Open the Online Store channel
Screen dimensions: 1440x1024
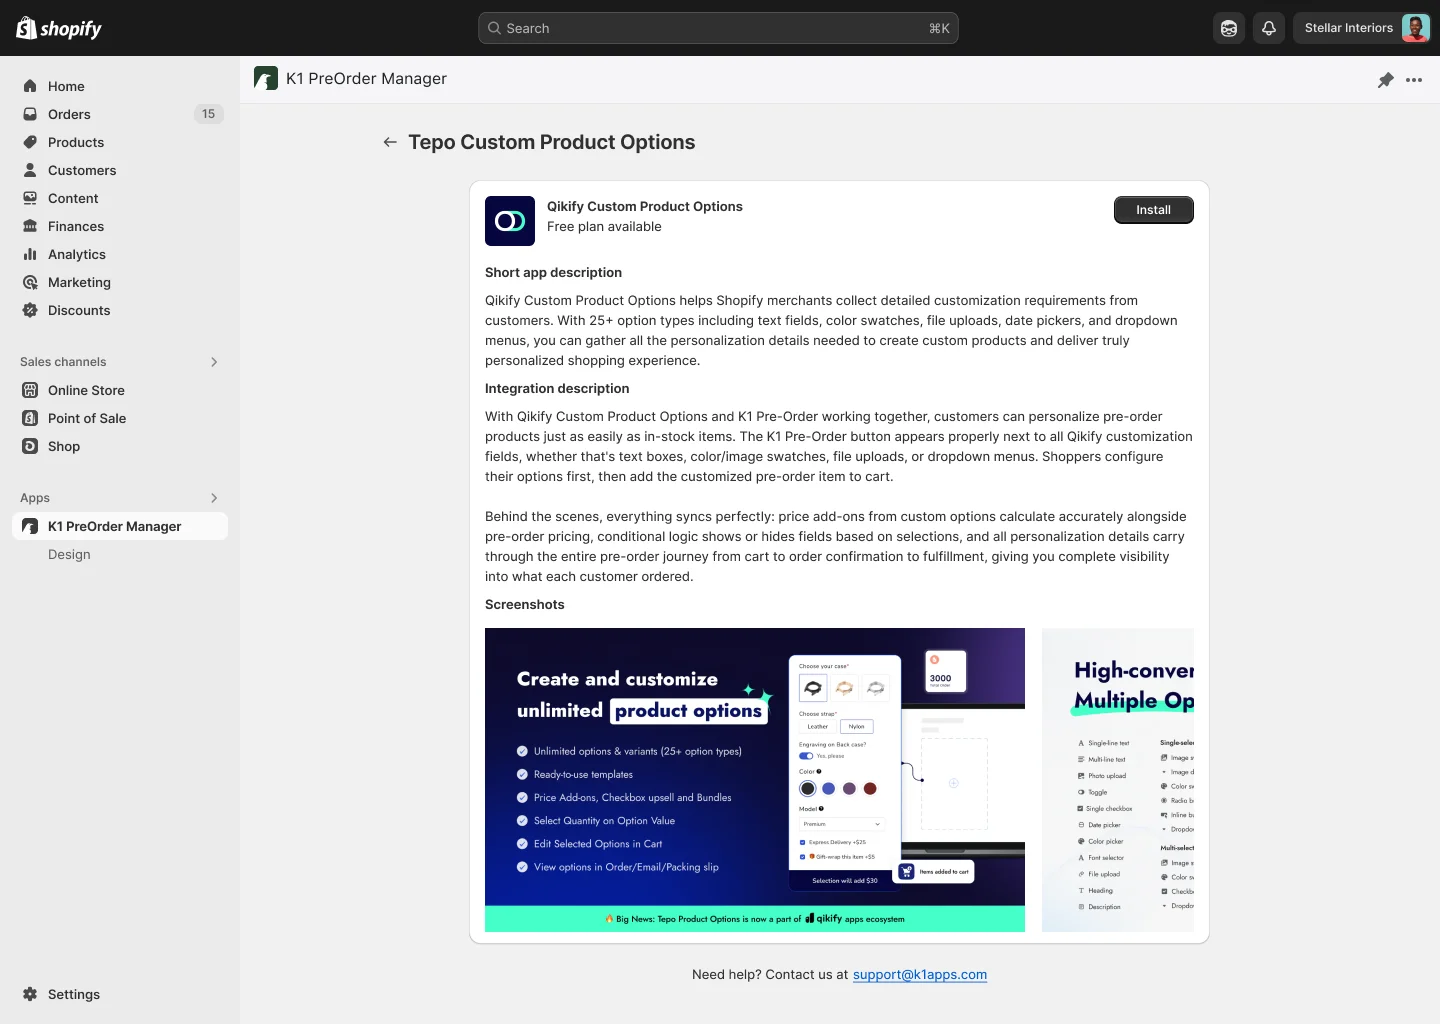pos(85,390)
